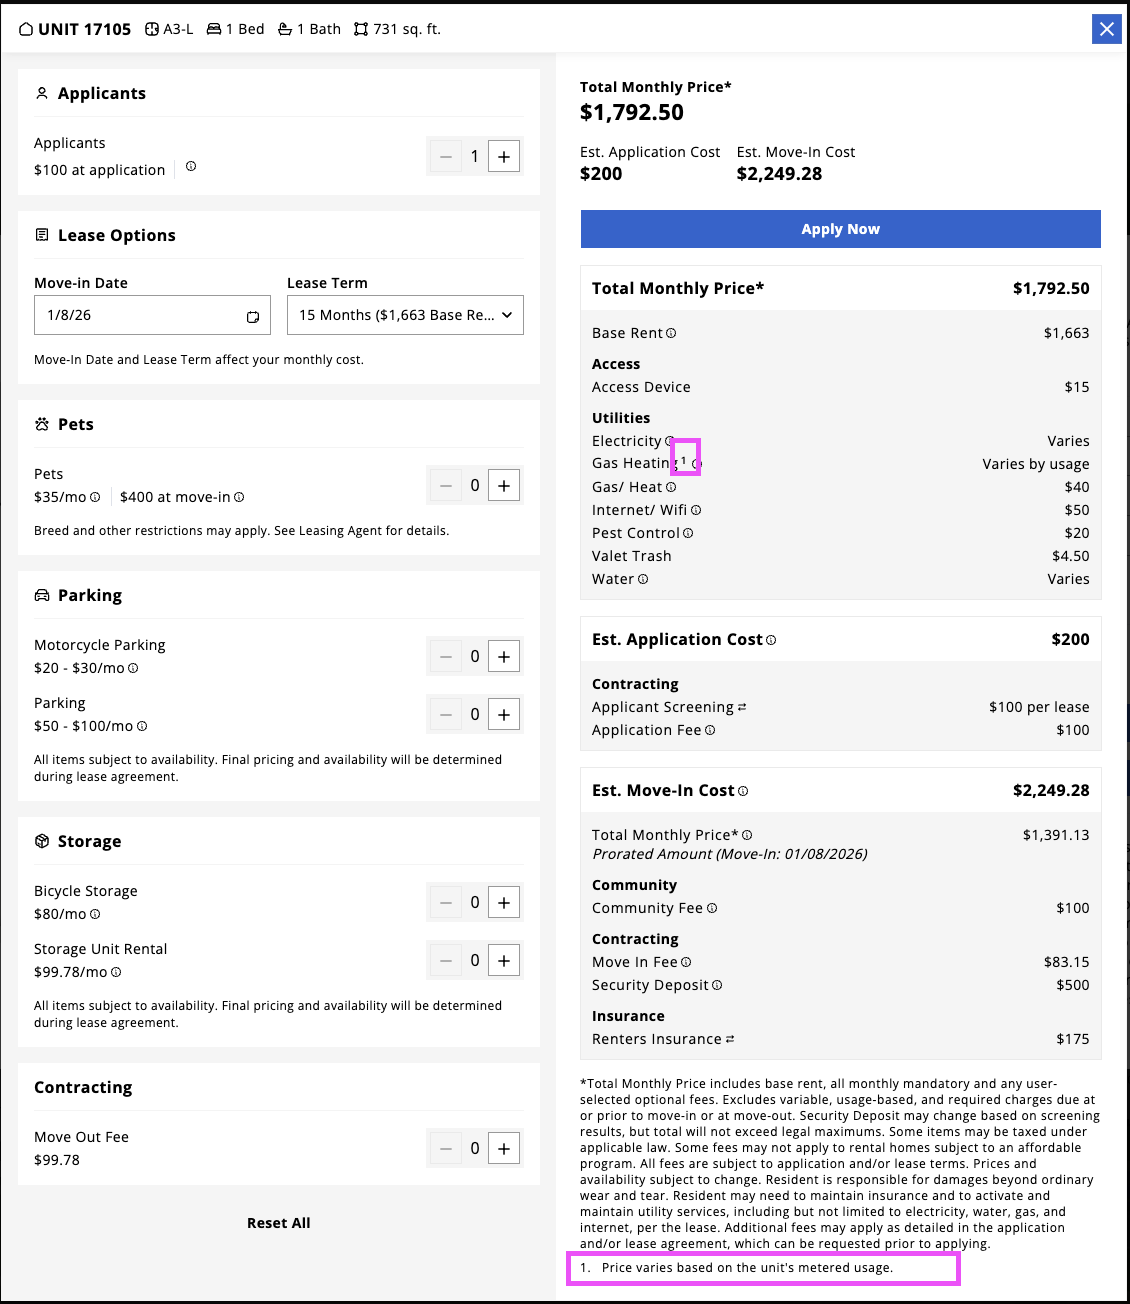Click the info icon beside Pest Control
Screen dimensions: 1130x1304
688,533
